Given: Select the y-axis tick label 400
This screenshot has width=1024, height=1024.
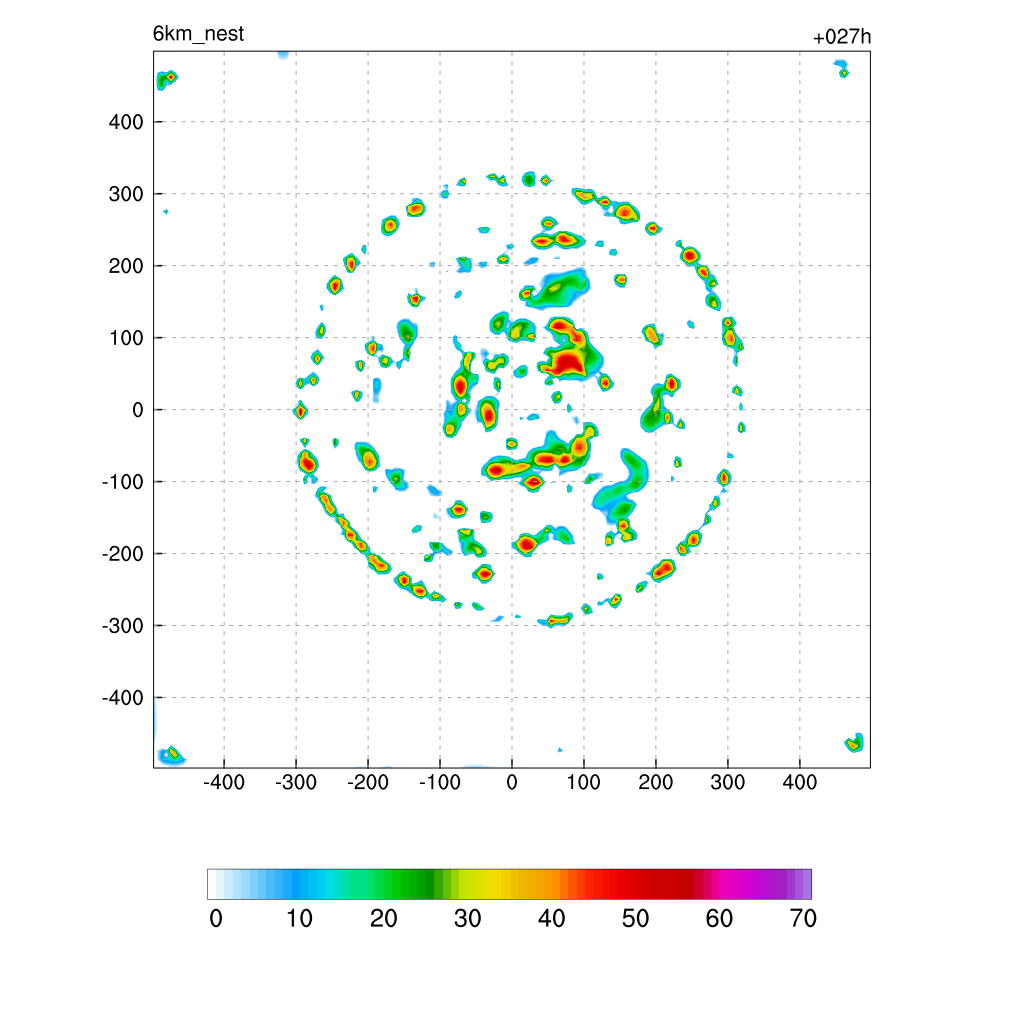Looking at the screenshot, I should (126, 122).
